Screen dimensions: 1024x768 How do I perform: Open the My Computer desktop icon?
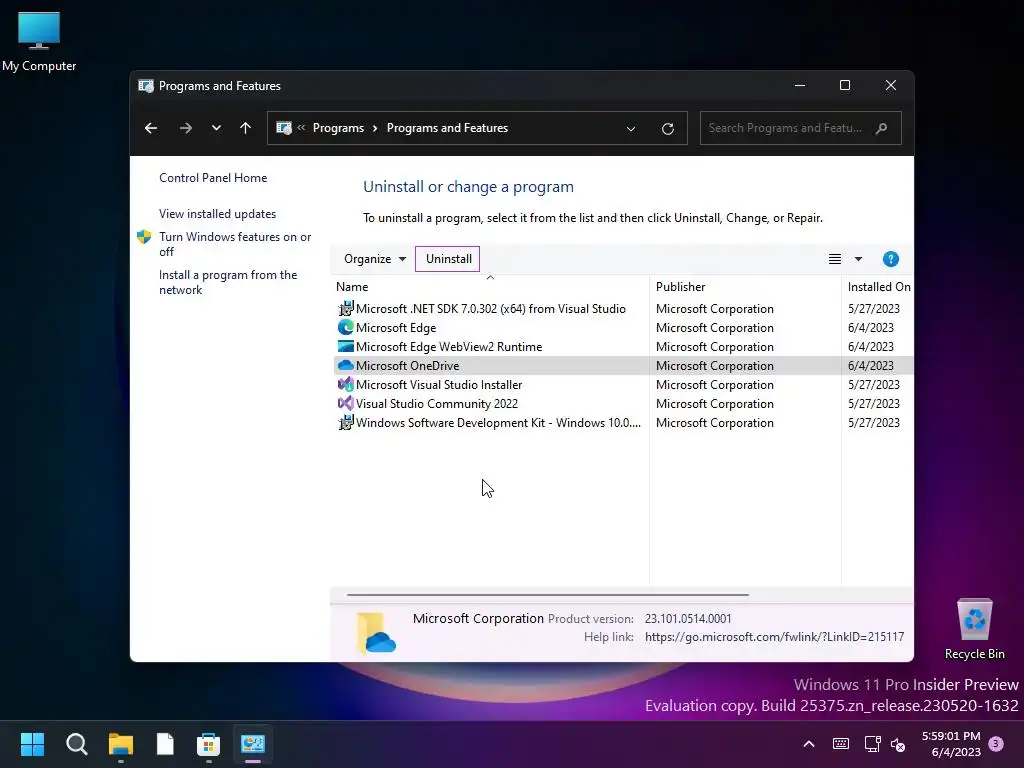coord(39,42)
